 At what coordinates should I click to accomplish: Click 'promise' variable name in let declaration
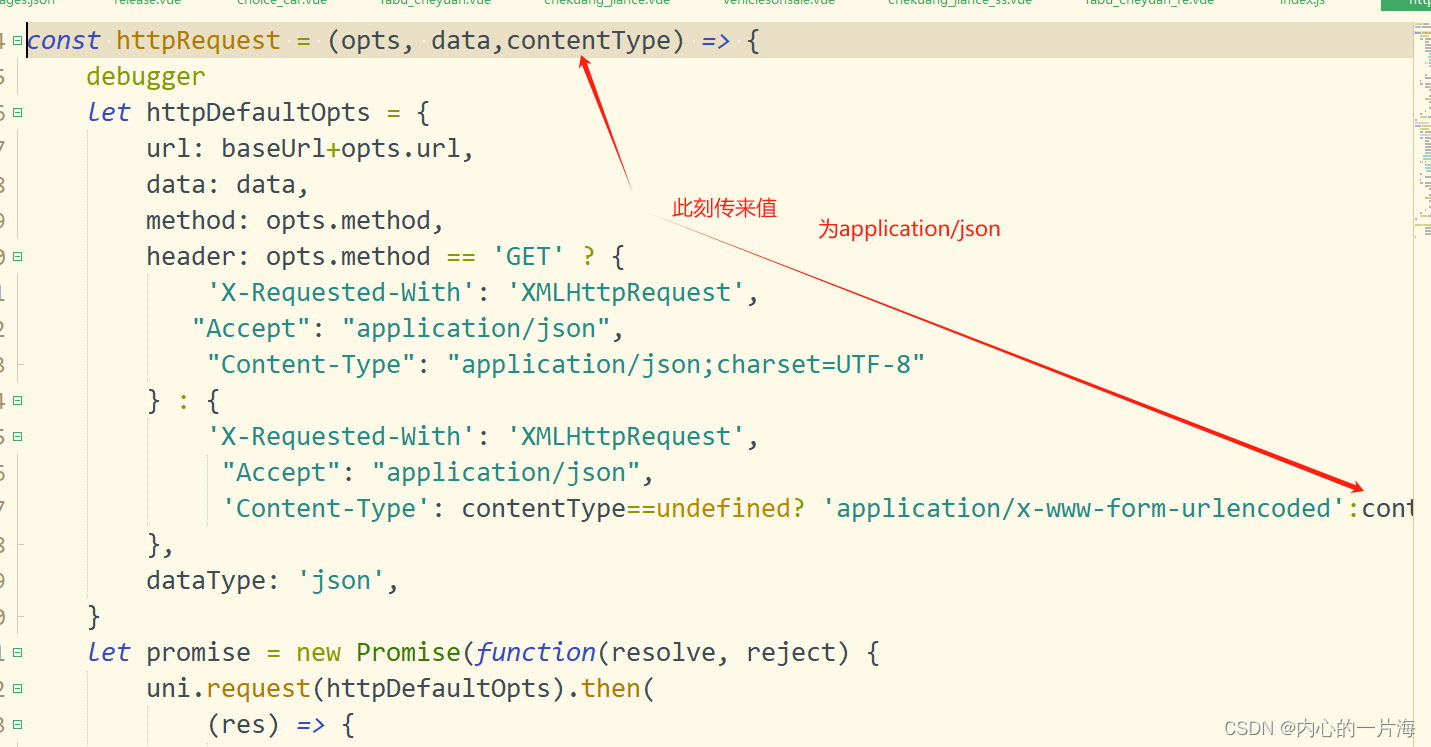tap(198, 653)
